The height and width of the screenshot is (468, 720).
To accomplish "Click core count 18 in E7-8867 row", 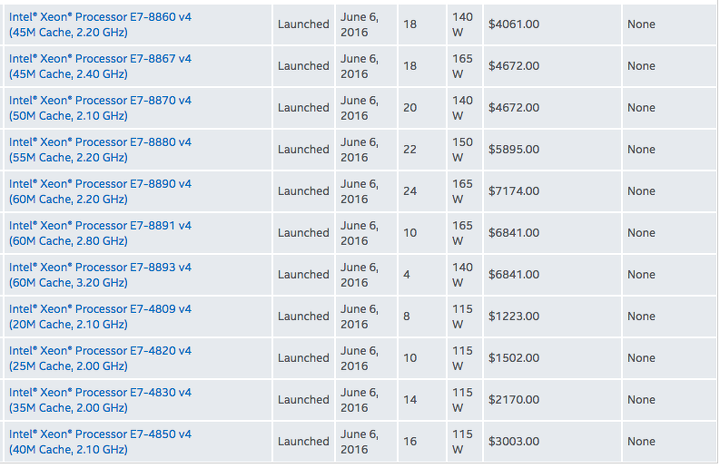I will pyautogui.click(x=410, y=66).
